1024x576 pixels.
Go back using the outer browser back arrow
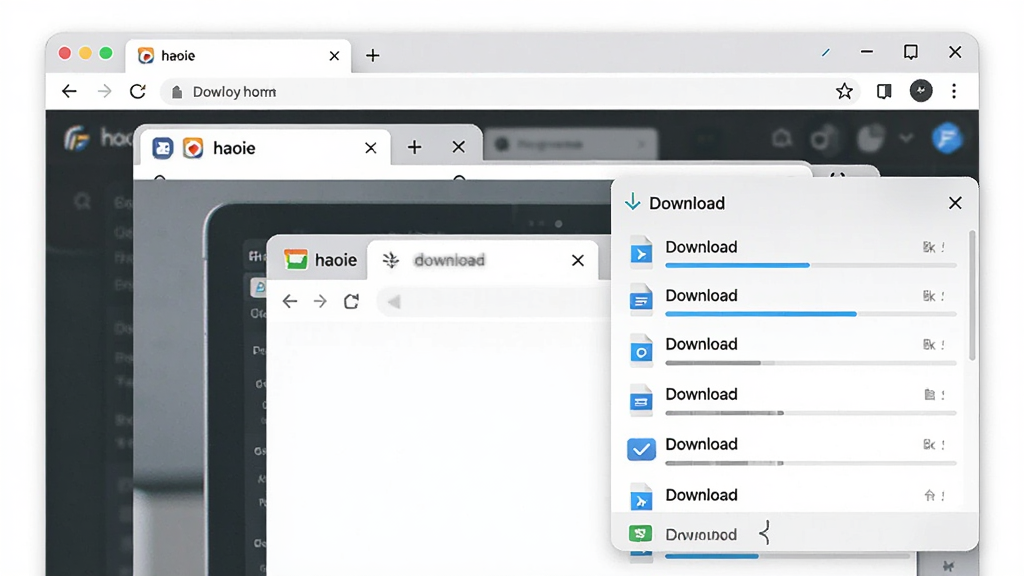69,91
